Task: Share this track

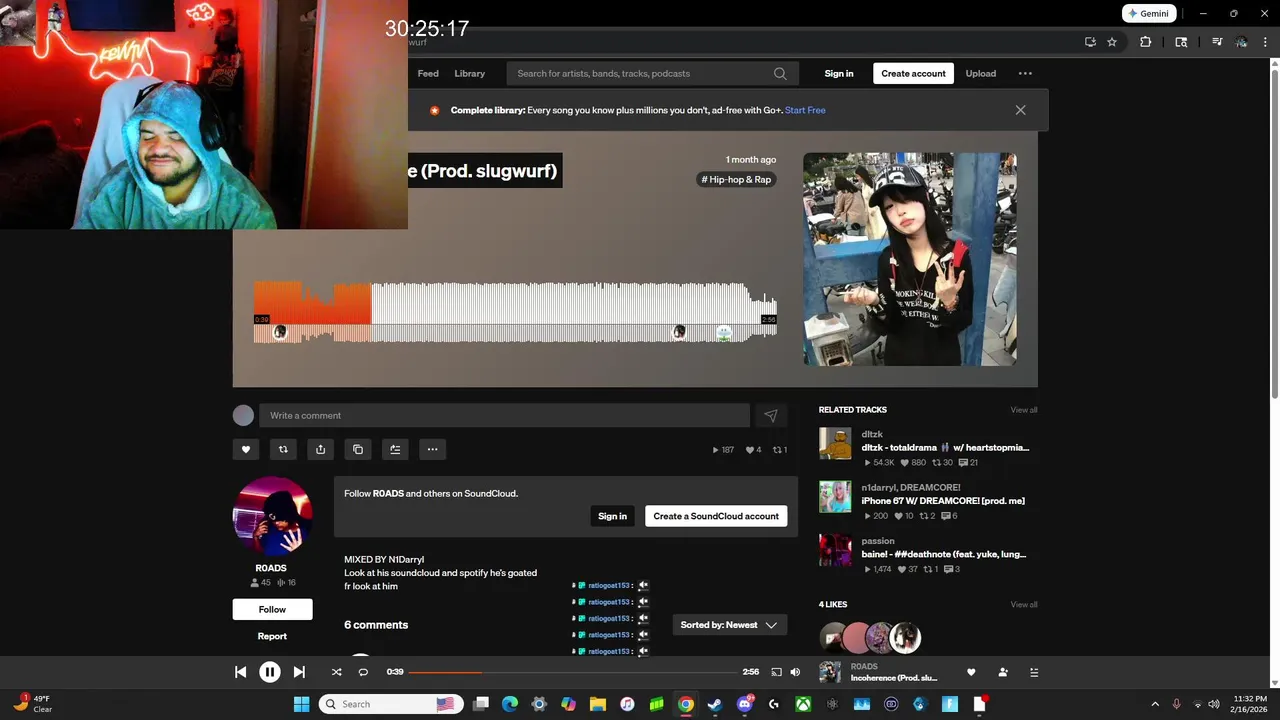Action: point(320,449)
